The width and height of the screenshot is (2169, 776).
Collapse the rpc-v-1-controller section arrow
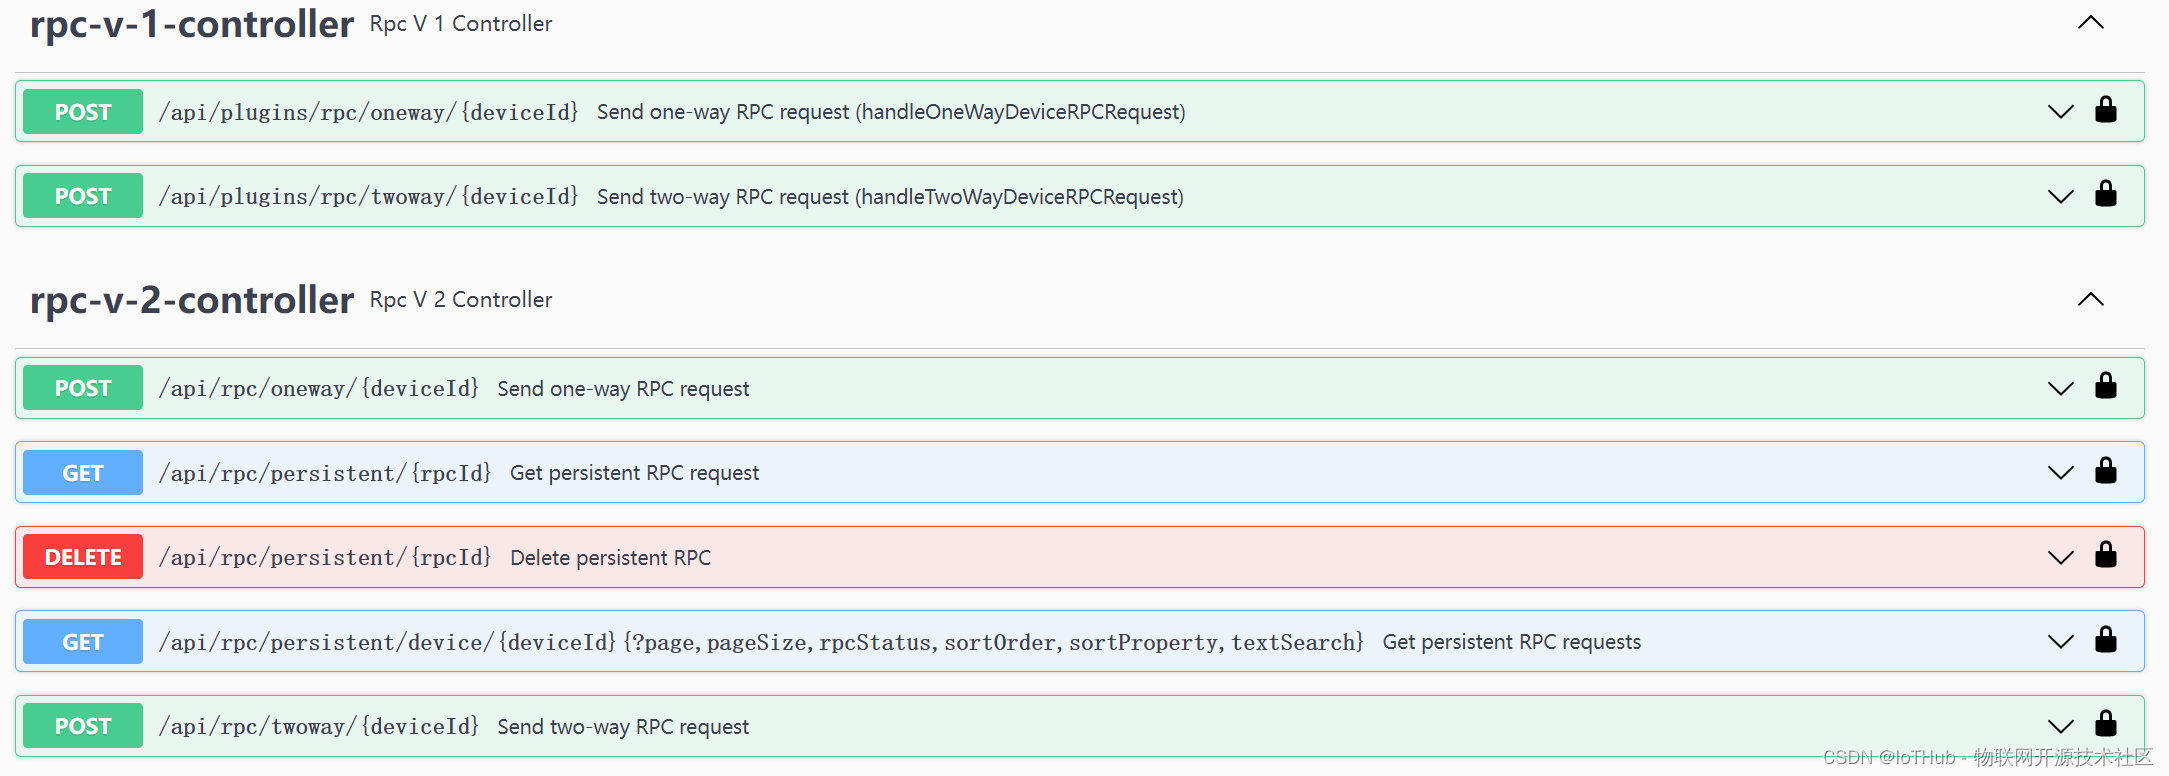[x=2090, y=23]
